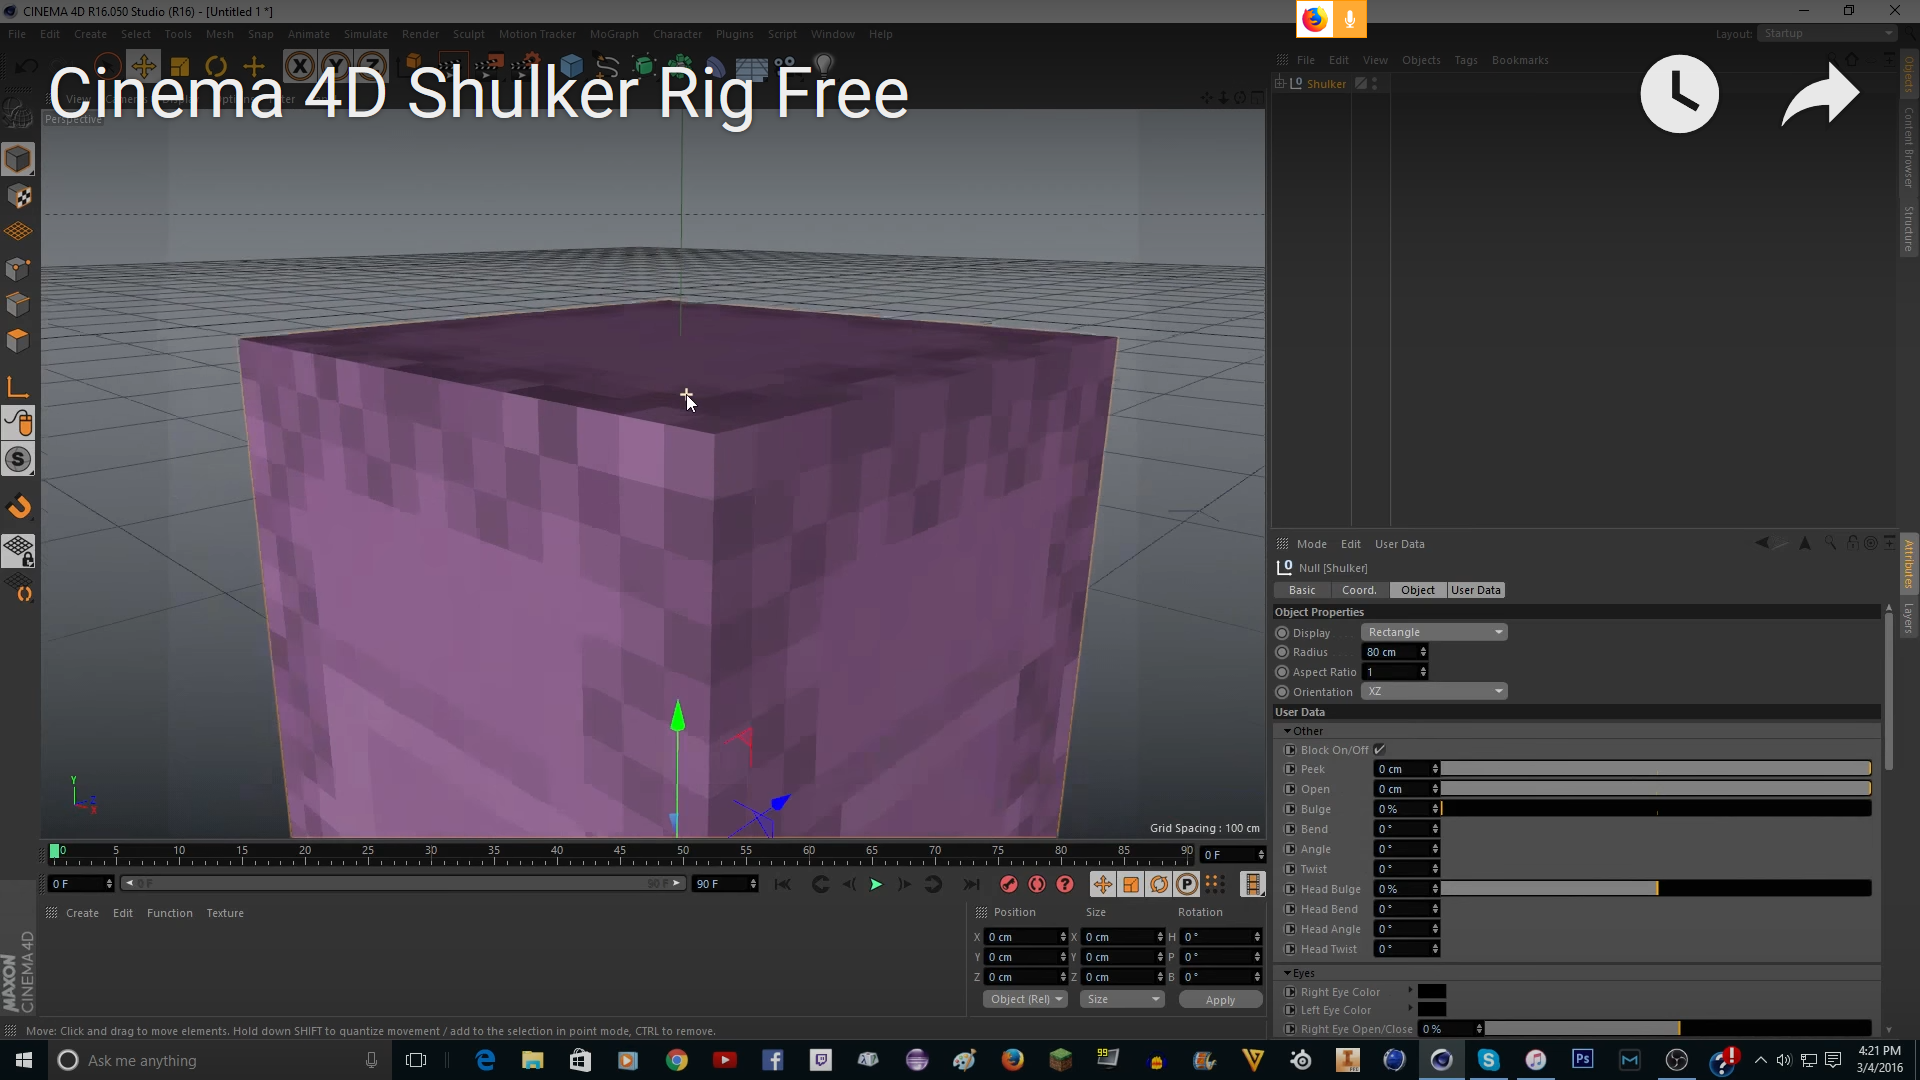Viewport: 1920px width, 1080px height.
Task: Open the red question-mark Keyframe Selection icon
Action: (x=1065, y=884)
